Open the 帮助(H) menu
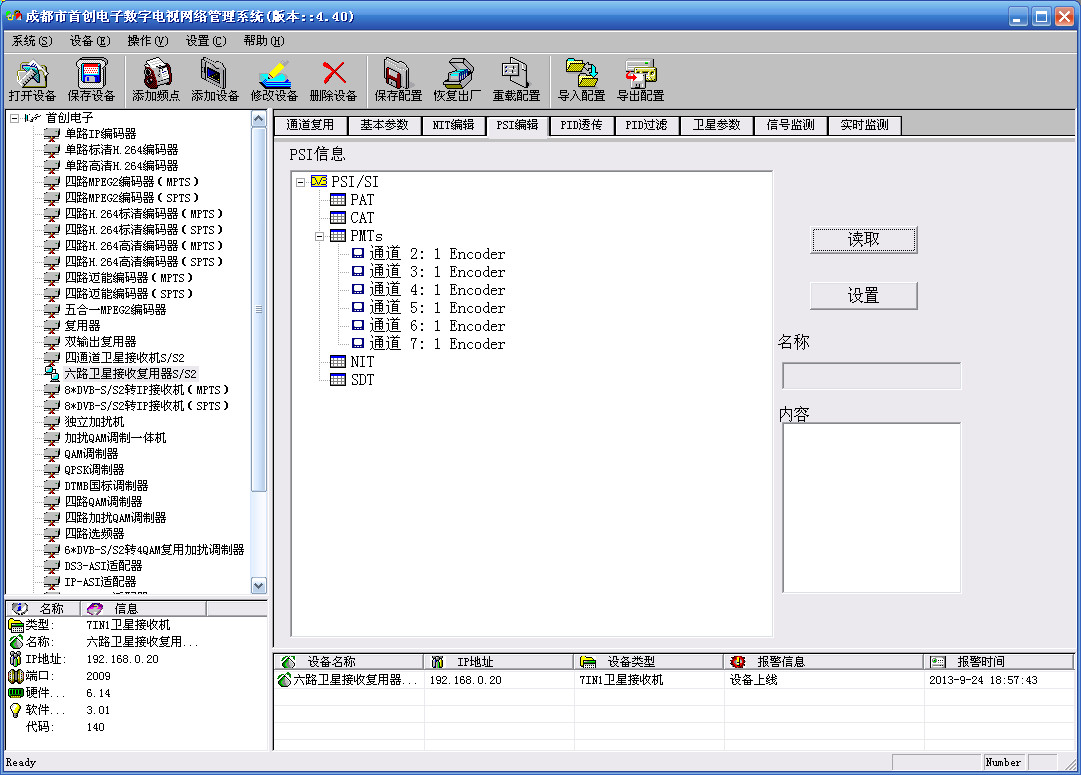The width and height of the screenshot is (1081, 775). click(263, 41)
